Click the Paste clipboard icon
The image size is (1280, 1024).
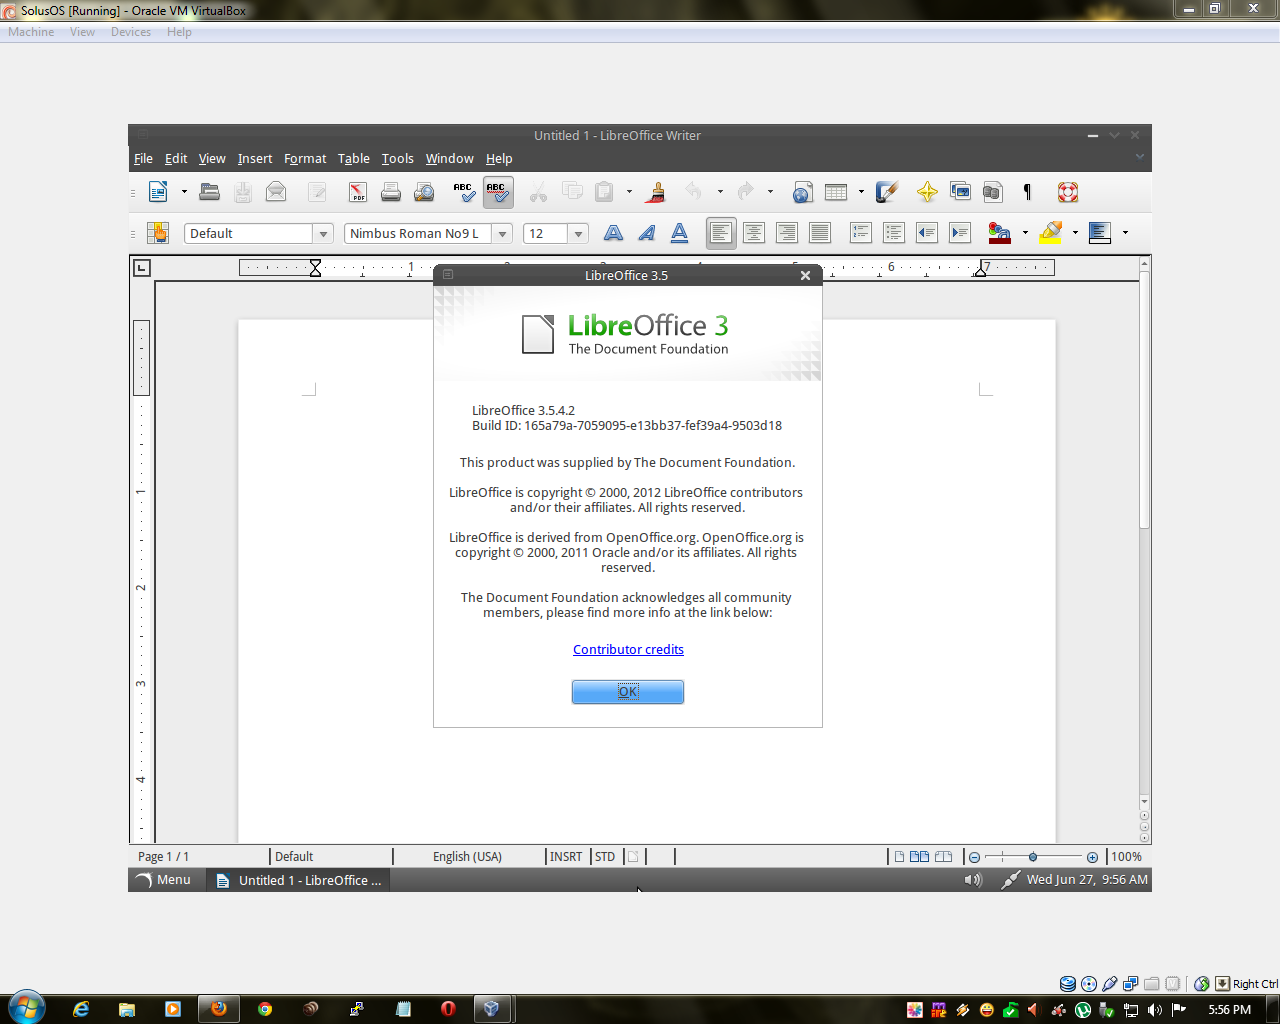(x=605, y=192)
